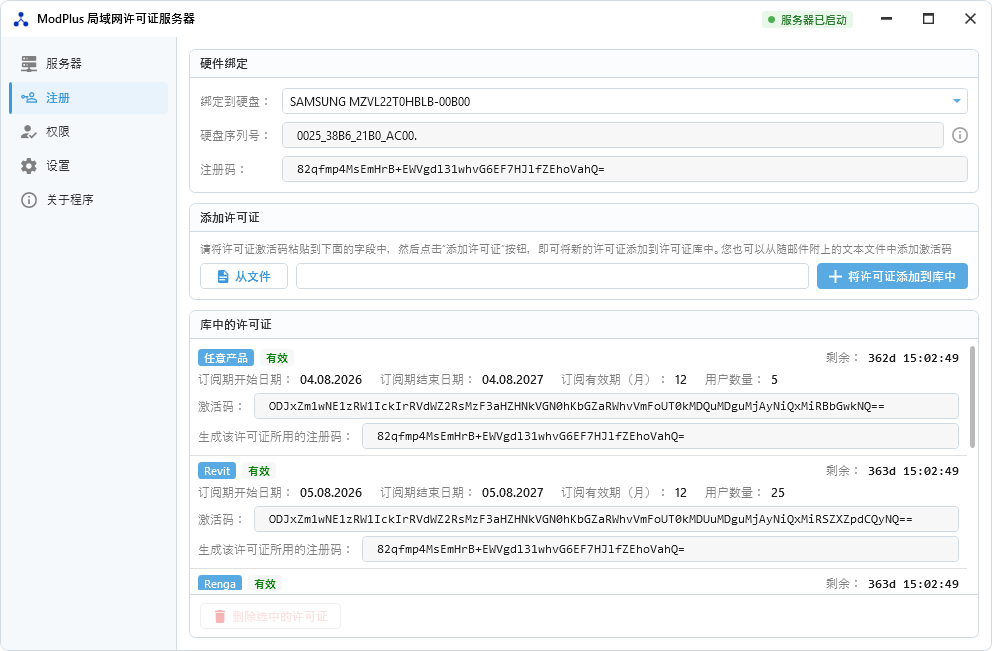Screen dimensions: 992x651
Task: Click start date 05.08.2026
Action: (x=331, y=493)
